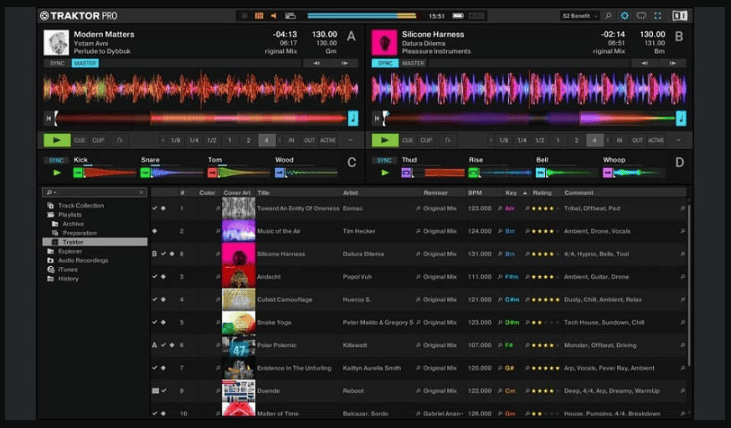Click Deck A skip-to-start icon
The width and height of the screenshot is (731, 428).
[48, 118]
